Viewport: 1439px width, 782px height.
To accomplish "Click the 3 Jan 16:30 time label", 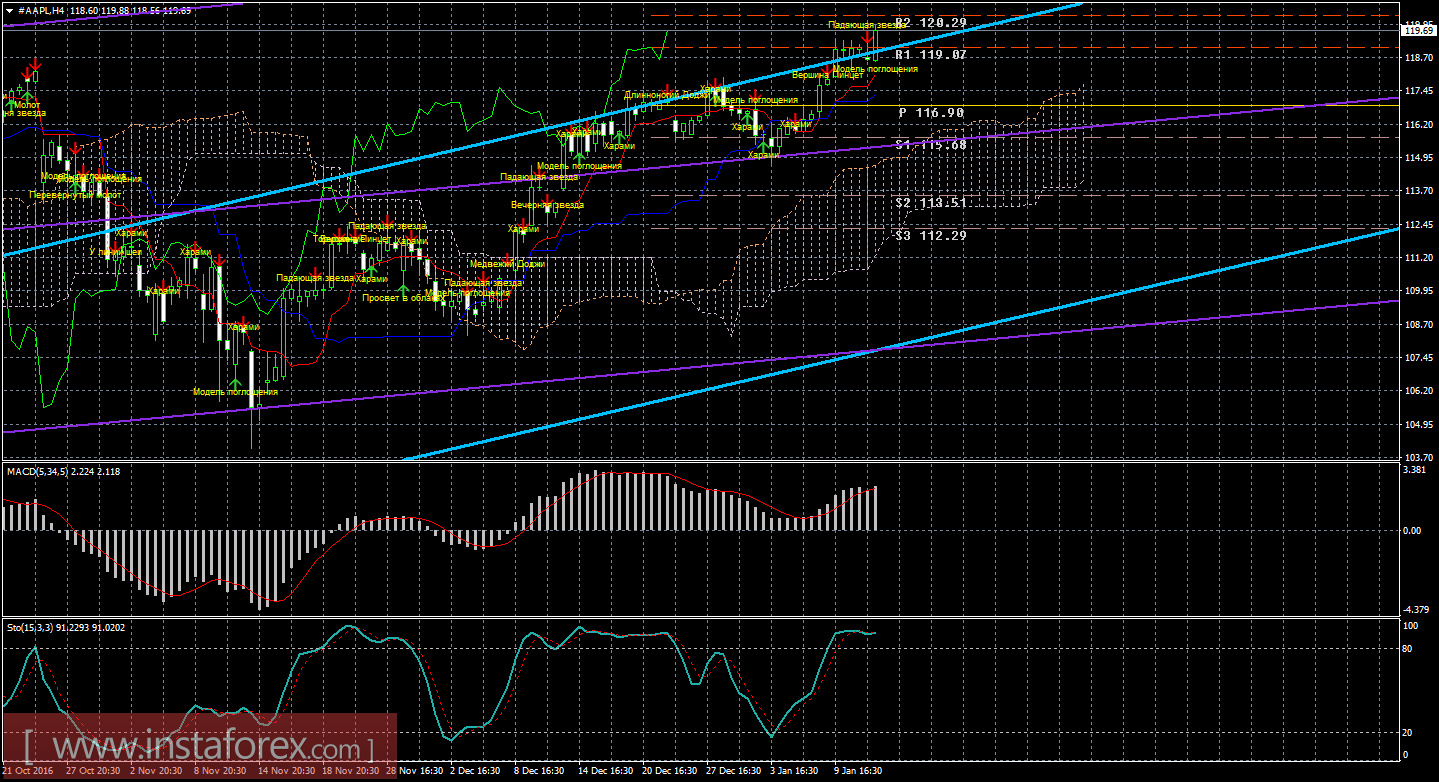I will click(794, 772).
